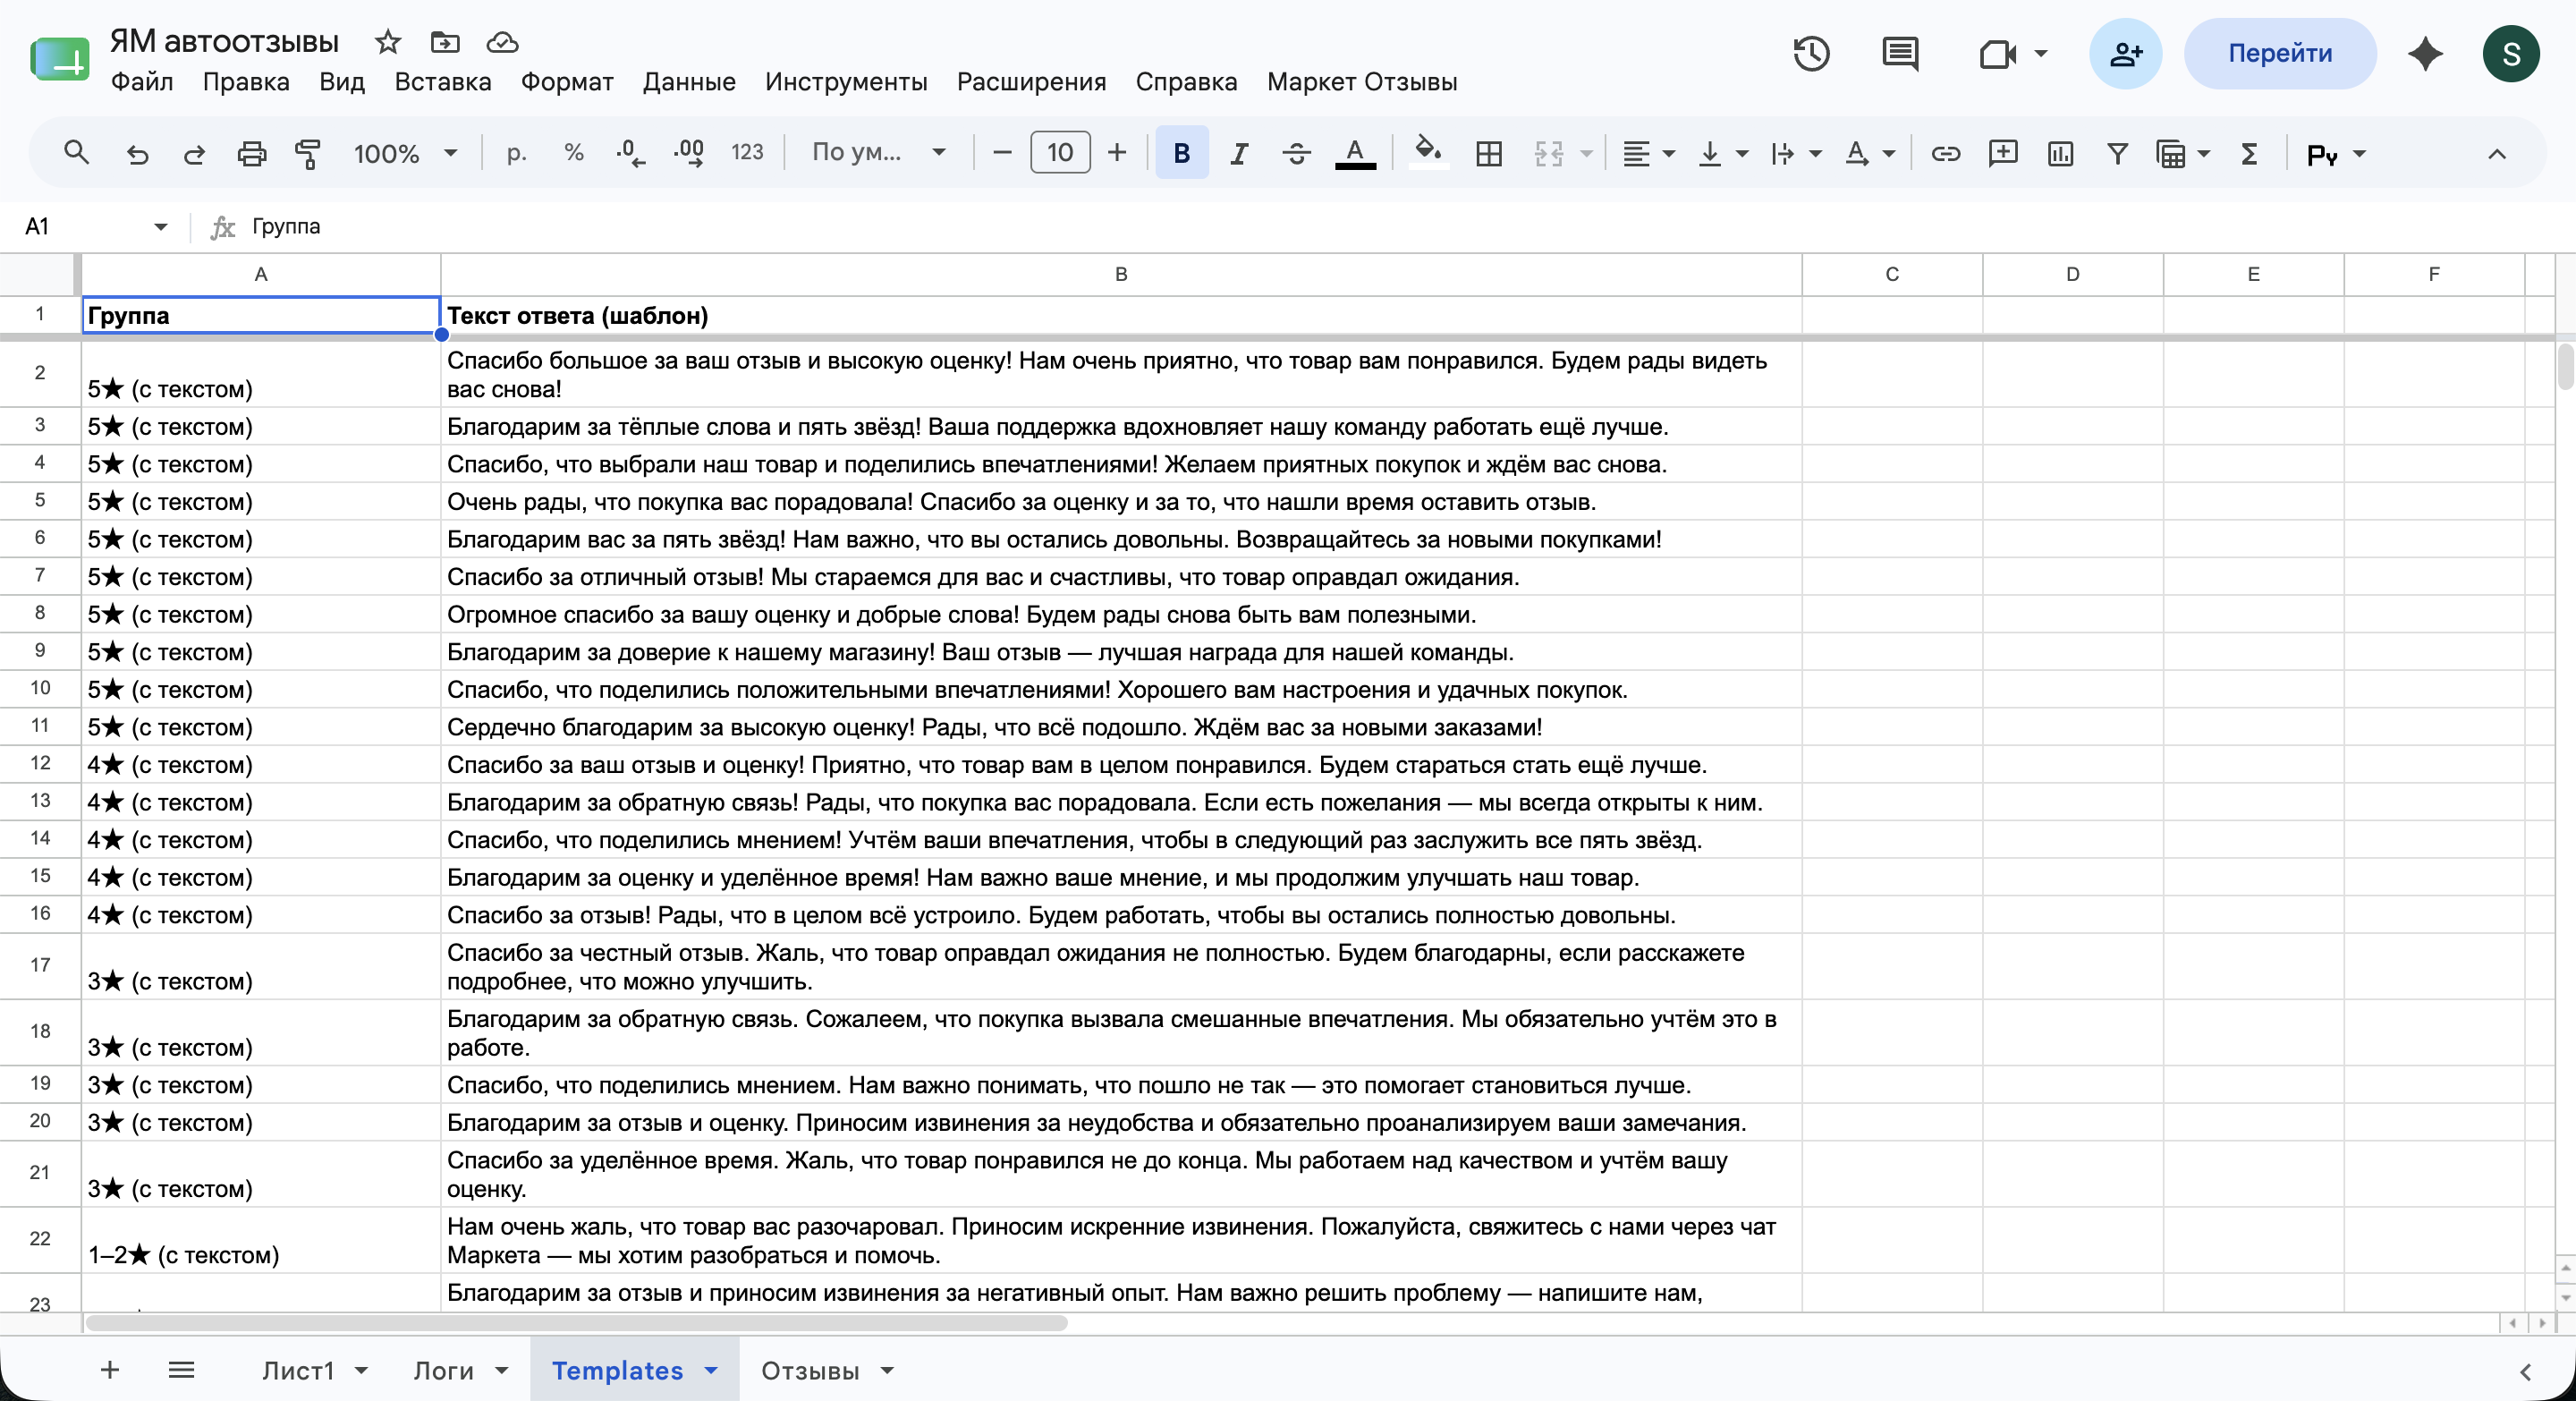
Task: Click the borders grid icon
Action: pos(1488,153)
